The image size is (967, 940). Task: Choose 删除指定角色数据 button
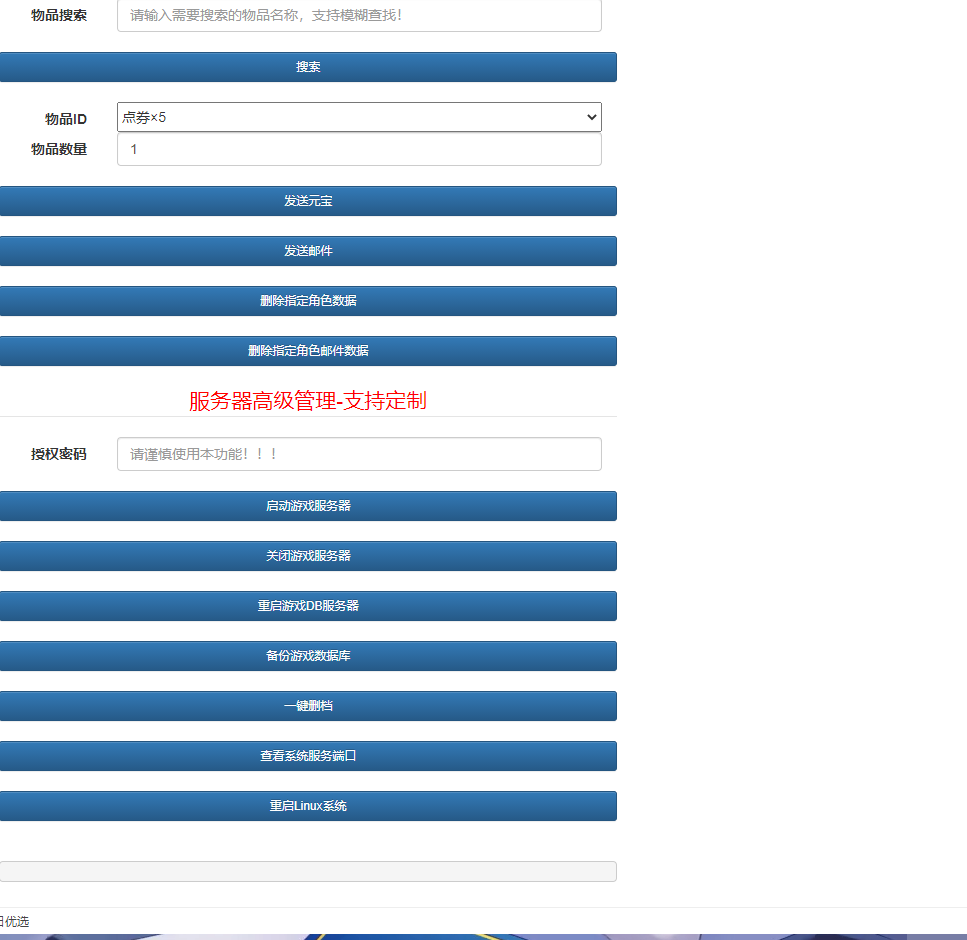[308, 301]
